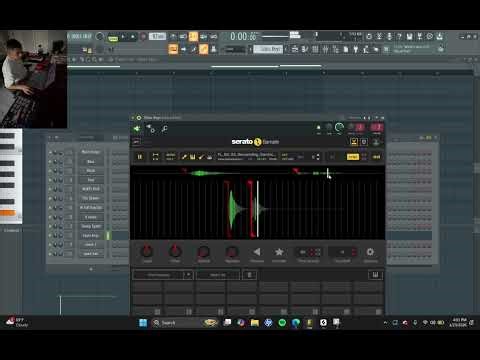
Task: Stop playback in FL Studio transport
Action: pos(133,37)
